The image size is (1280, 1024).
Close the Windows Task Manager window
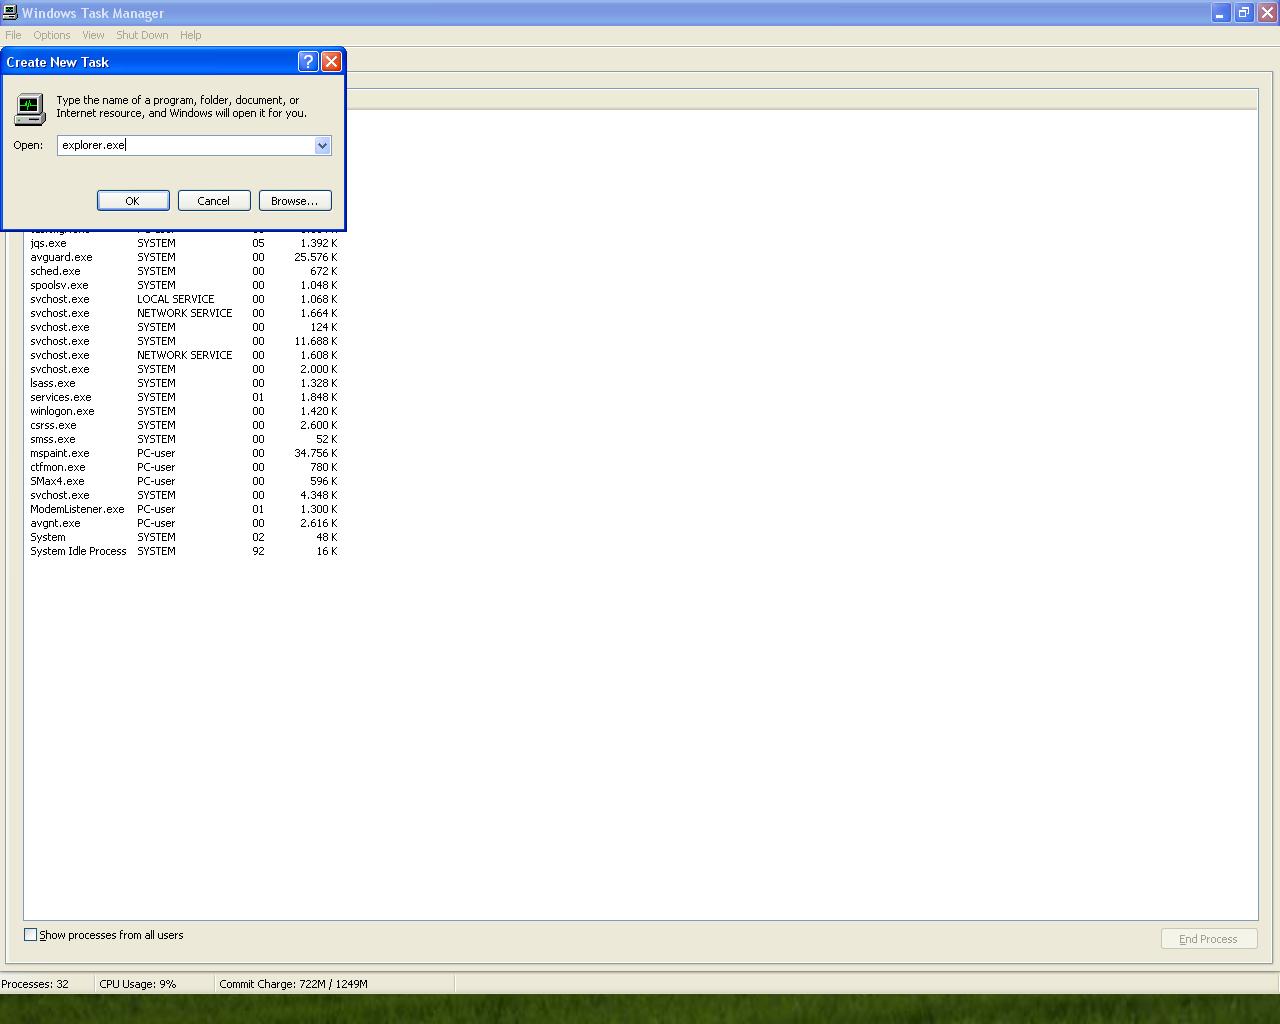click(1266, 13)
